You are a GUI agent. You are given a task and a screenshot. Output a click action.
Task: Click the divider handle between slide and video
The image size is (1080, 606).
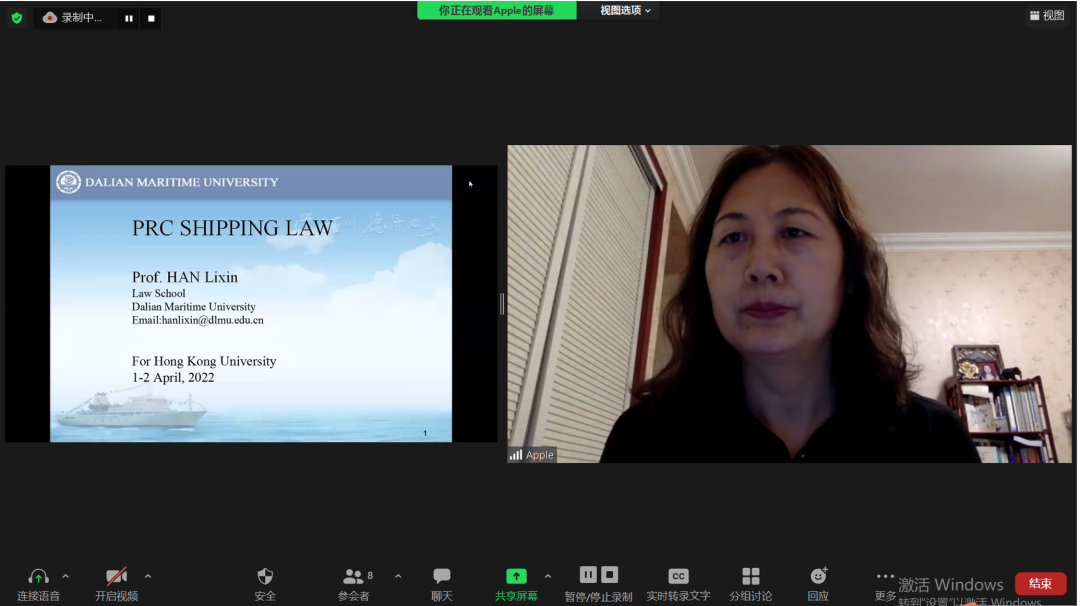(502, 304)
